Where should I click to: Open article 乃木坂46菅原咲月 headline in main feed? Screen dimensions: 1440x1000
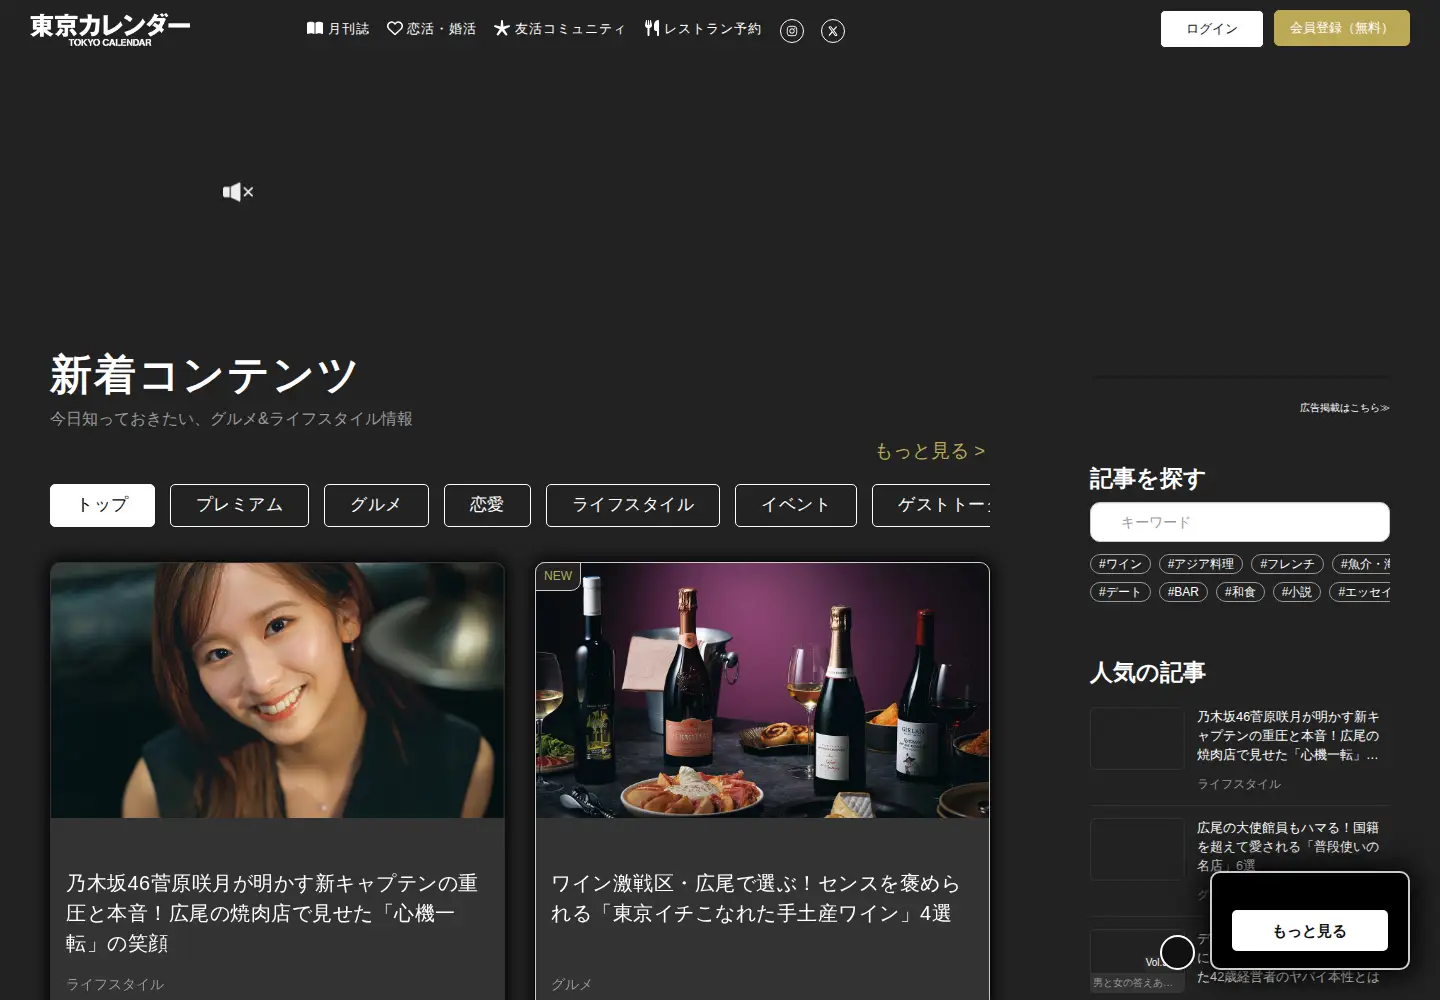tap(272, 913)
